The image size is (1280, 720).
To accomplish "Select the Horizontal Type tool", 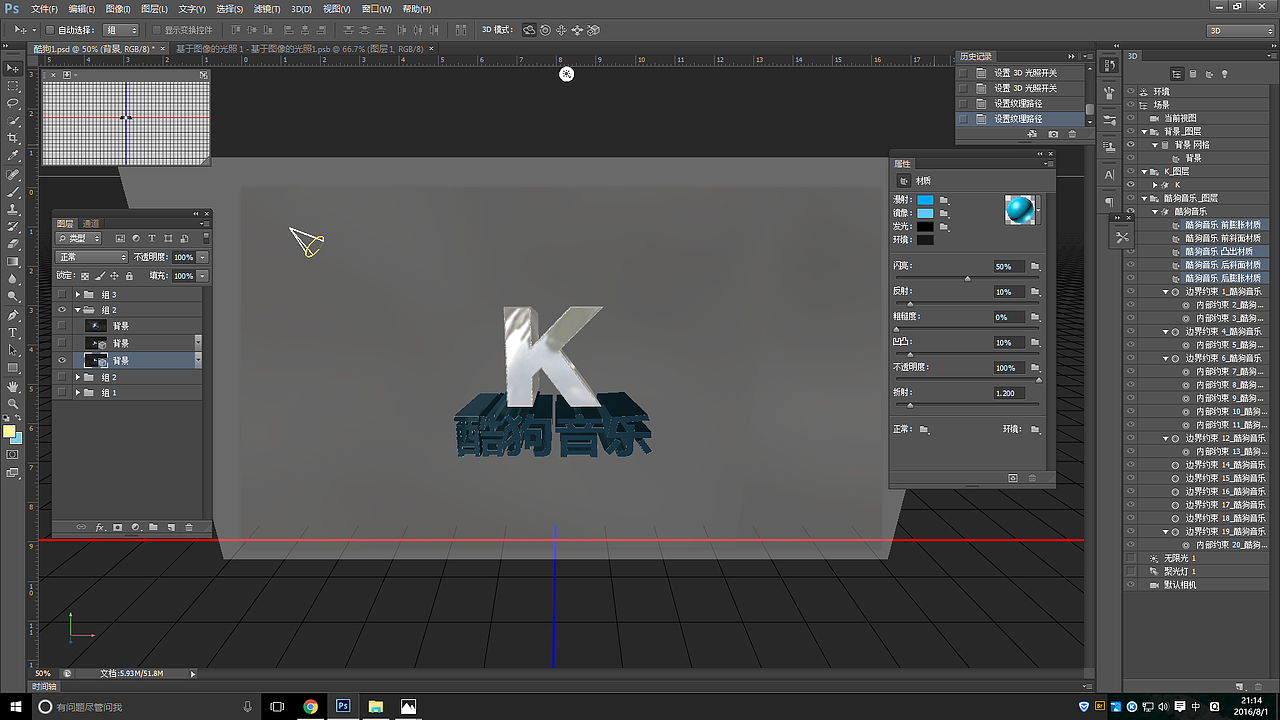I will coord(13,332).
